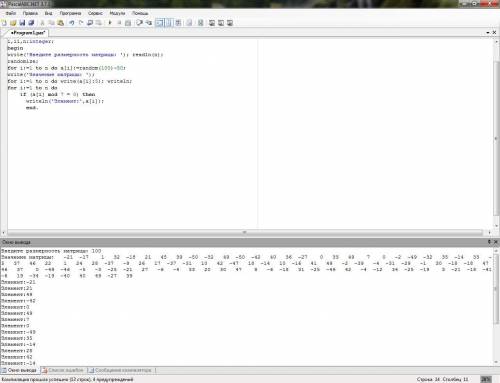Click the Cut scissors icon
This screenshot has width=500, height=383.
(x=42, y=23)
